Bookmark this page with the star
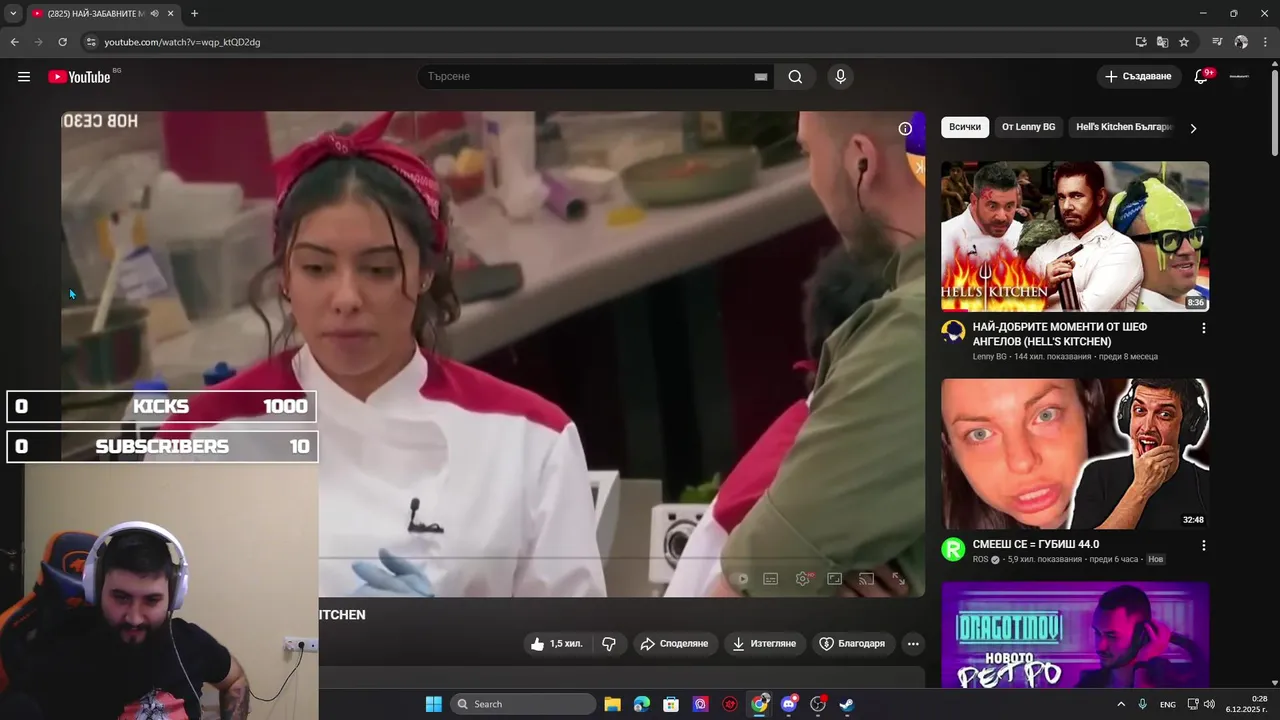Image resolution: width=1280 pixels, height=720 pixels. click(1184, 42)
